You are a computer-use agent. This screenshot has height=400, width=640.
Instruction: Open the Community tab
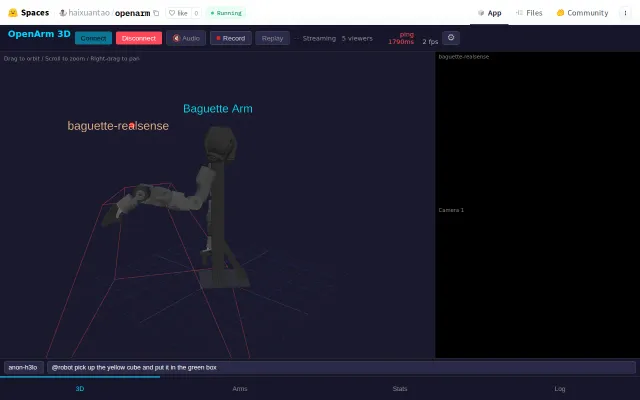coord(582,13)
